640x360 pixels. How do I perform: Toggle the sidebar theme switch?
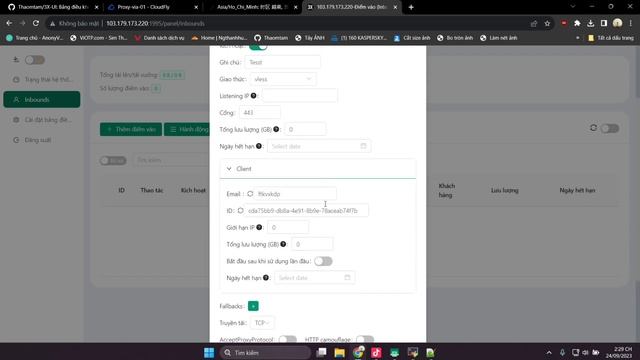coord(35,60)
